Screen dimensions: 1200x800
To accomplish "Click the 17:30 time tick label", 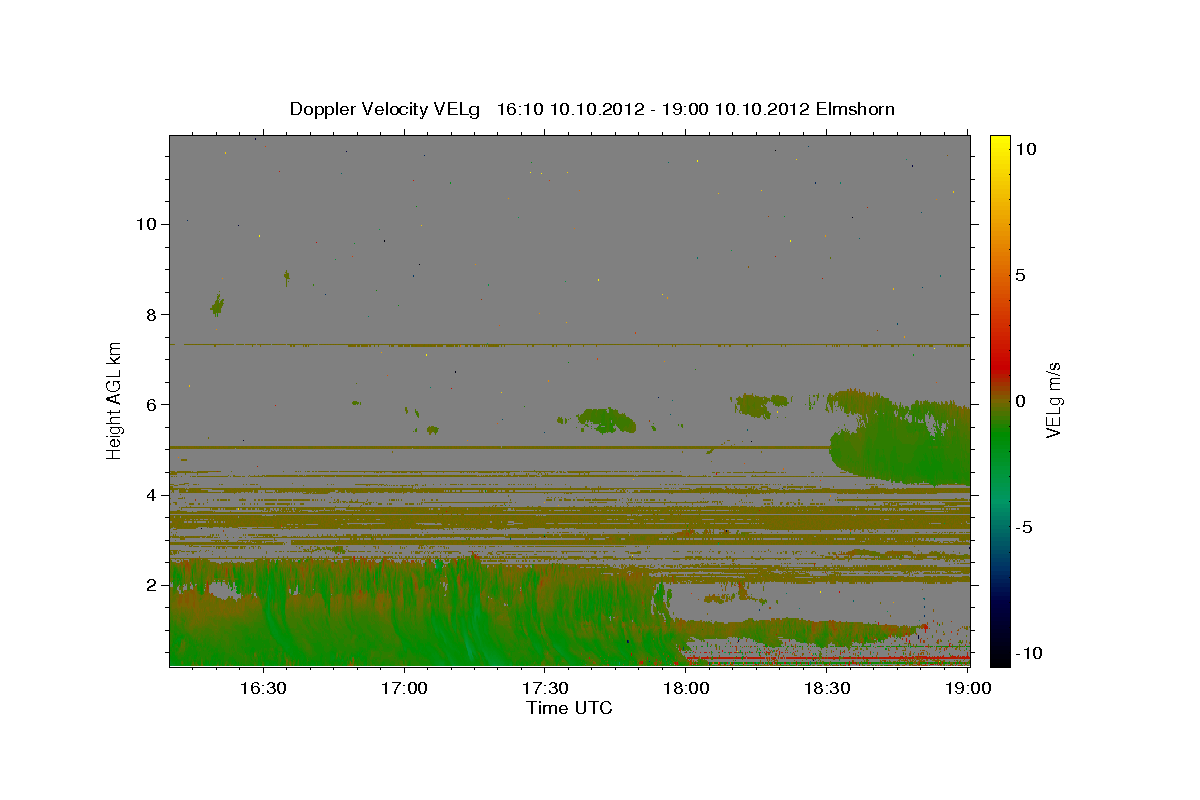I will click(545, 688).
